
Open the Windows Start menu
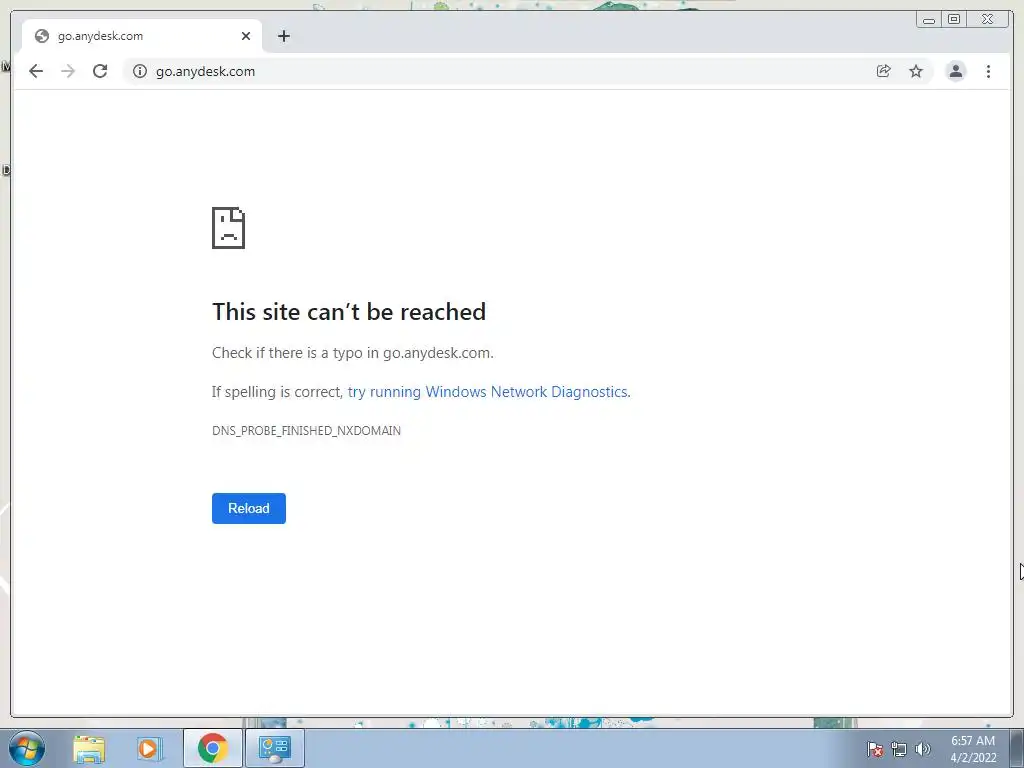tap(27, 748)
